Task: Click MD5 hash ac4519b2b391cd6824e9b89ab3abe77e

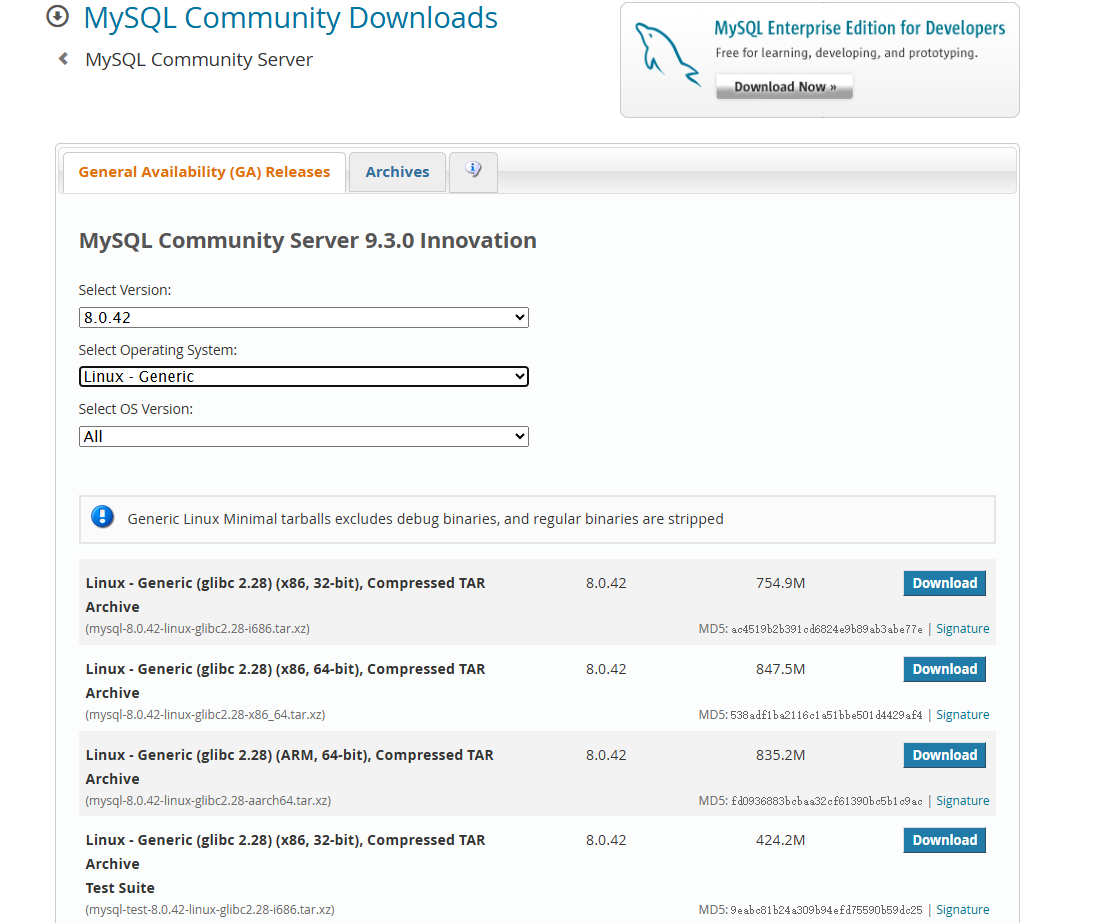Action: tap(827, 630)
